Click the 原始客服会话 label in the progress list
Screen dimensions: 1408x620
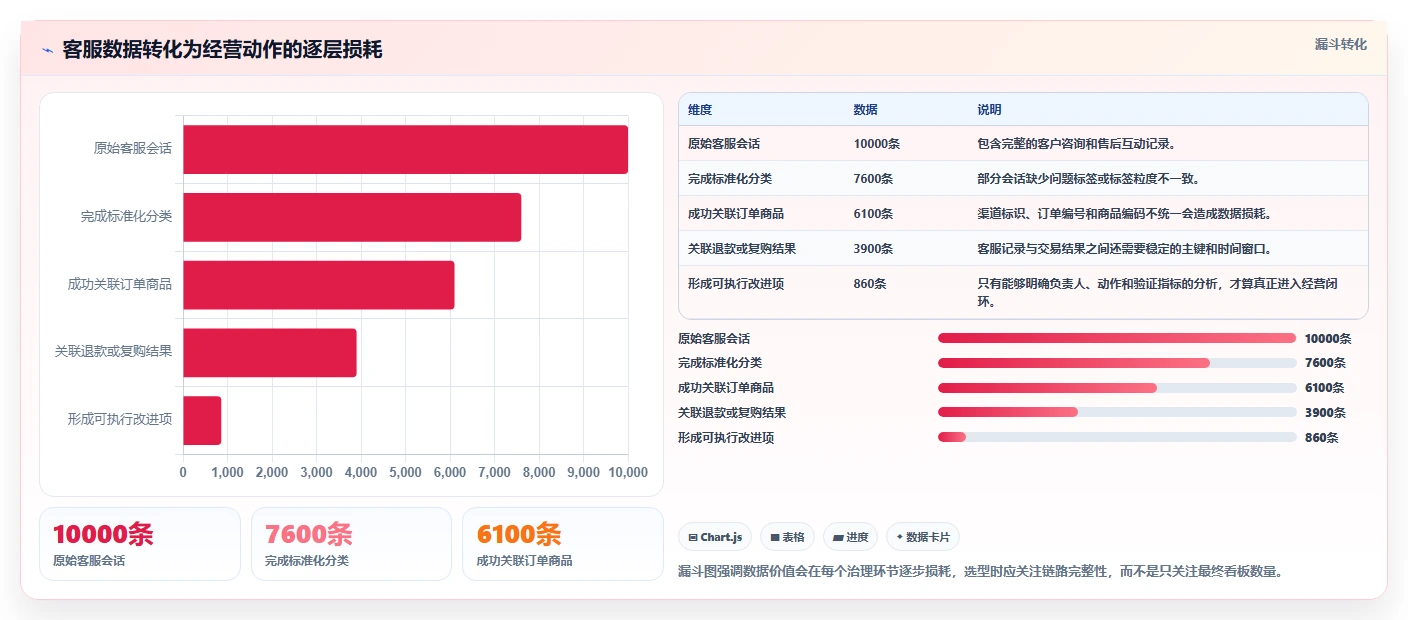coord(714,338)
